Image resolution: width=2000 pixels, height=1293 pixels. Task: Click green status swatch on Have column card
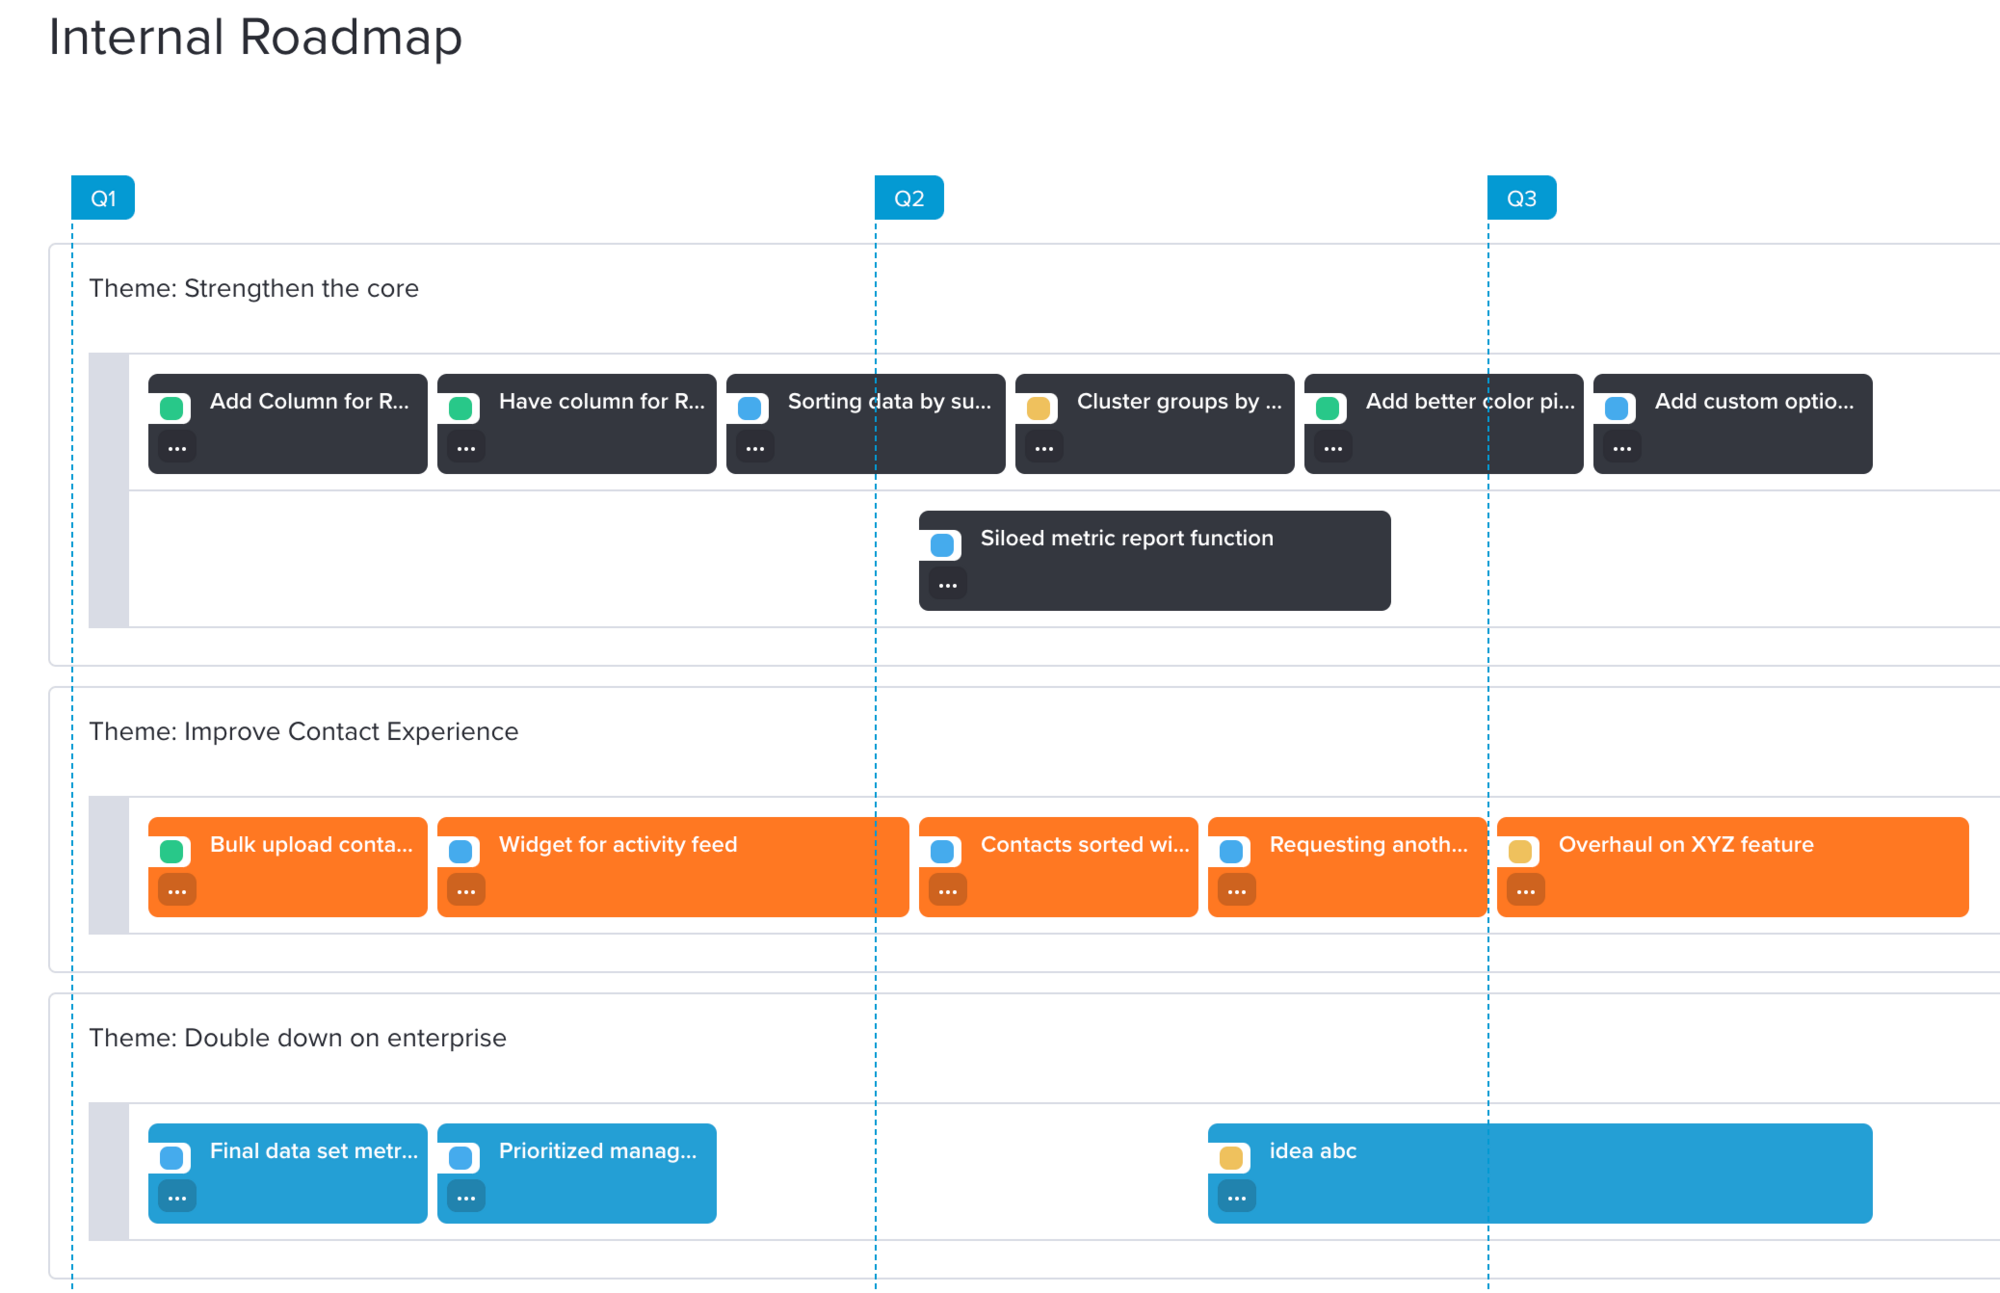pos(461,408)
